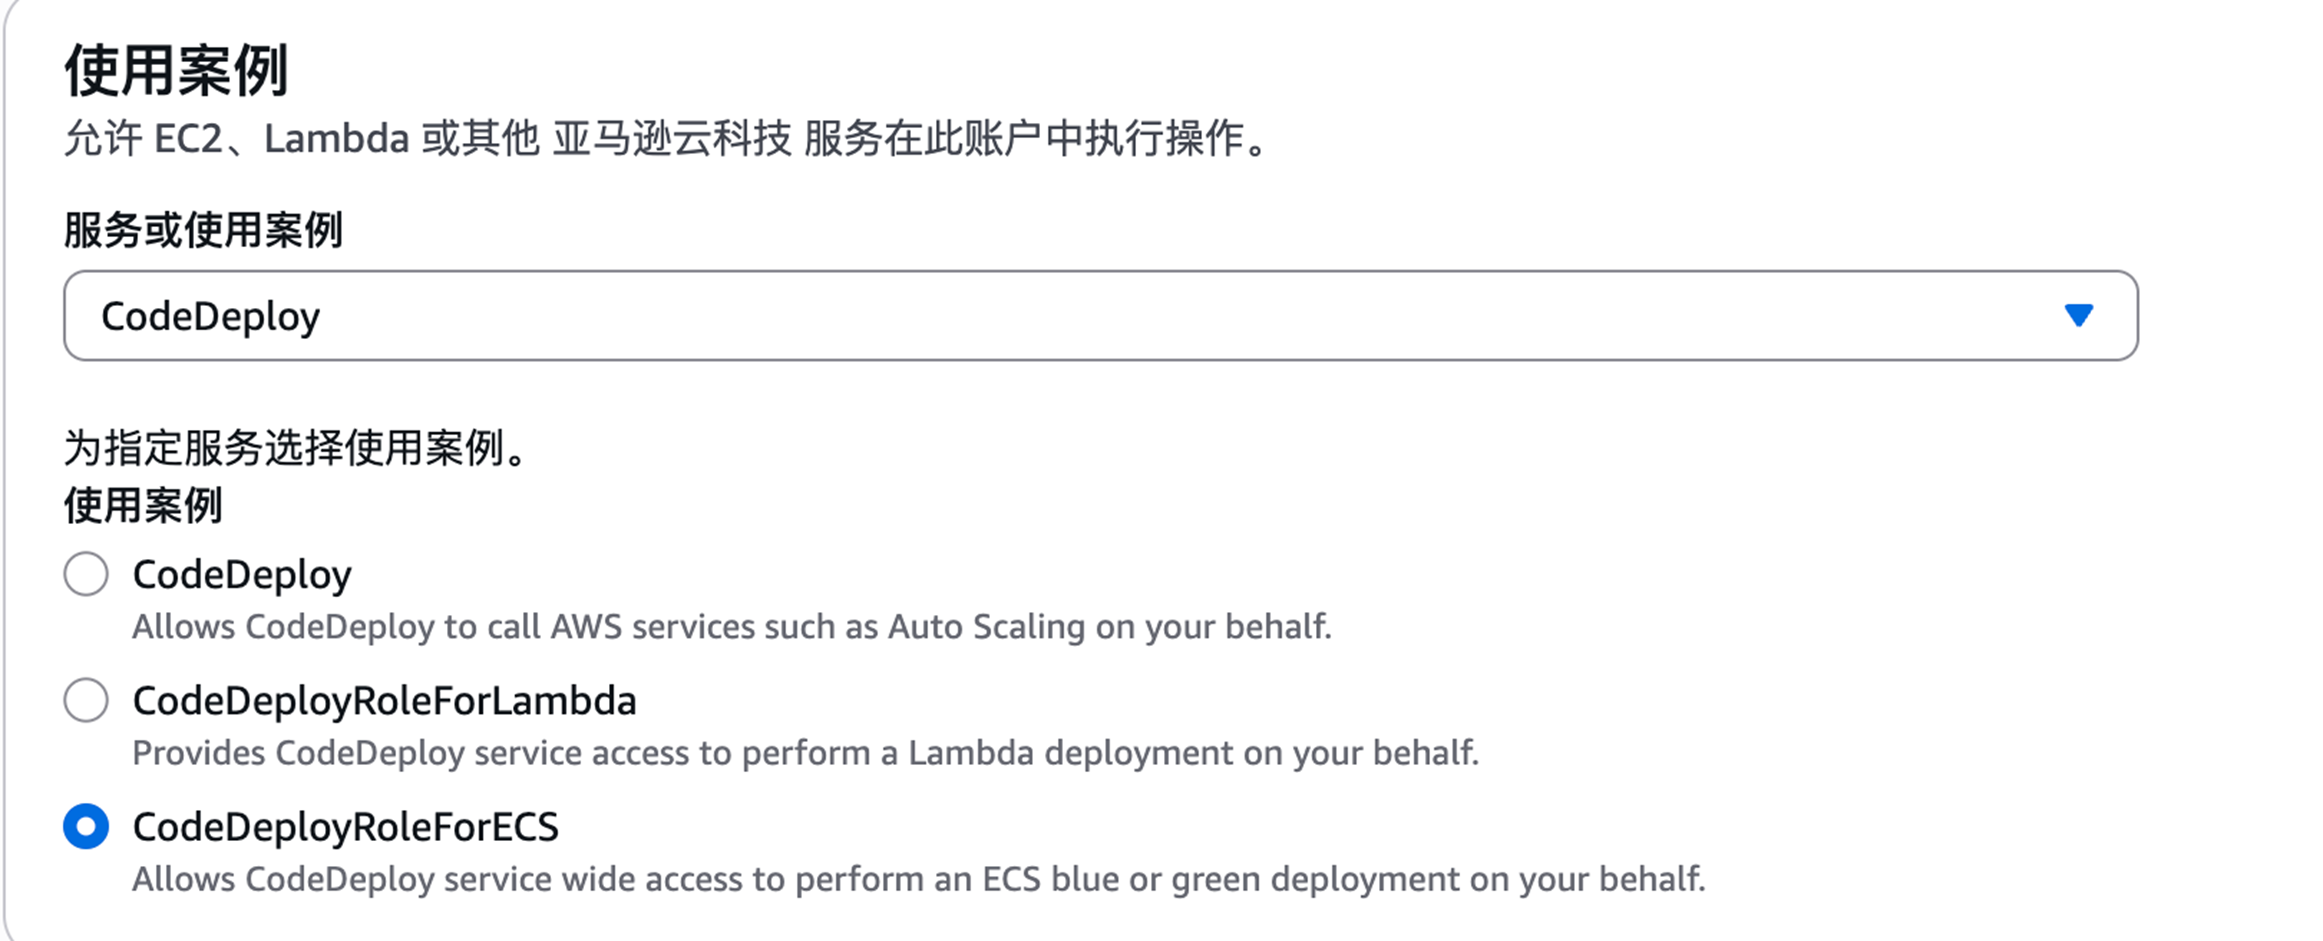Click the CodeDeploy use case label
Viewport: 2323px width, 941px height.
[242, 575]
